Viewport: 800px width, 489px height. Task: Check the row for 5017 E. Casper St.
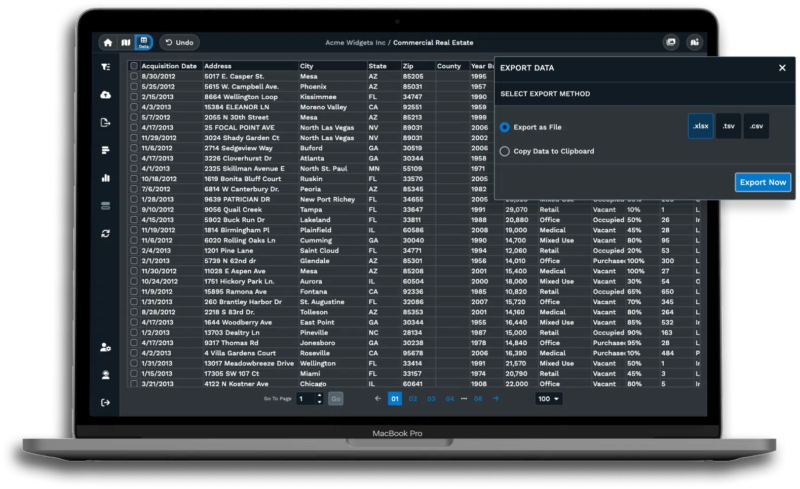pyautogui.click(x=134, y=76)
